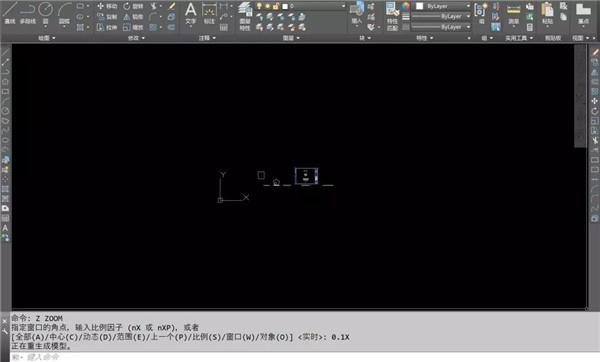Screen dimensions: 600x362
Task: Open 图层特性 (Layer Properties) manager
Action: coord(245,16)
